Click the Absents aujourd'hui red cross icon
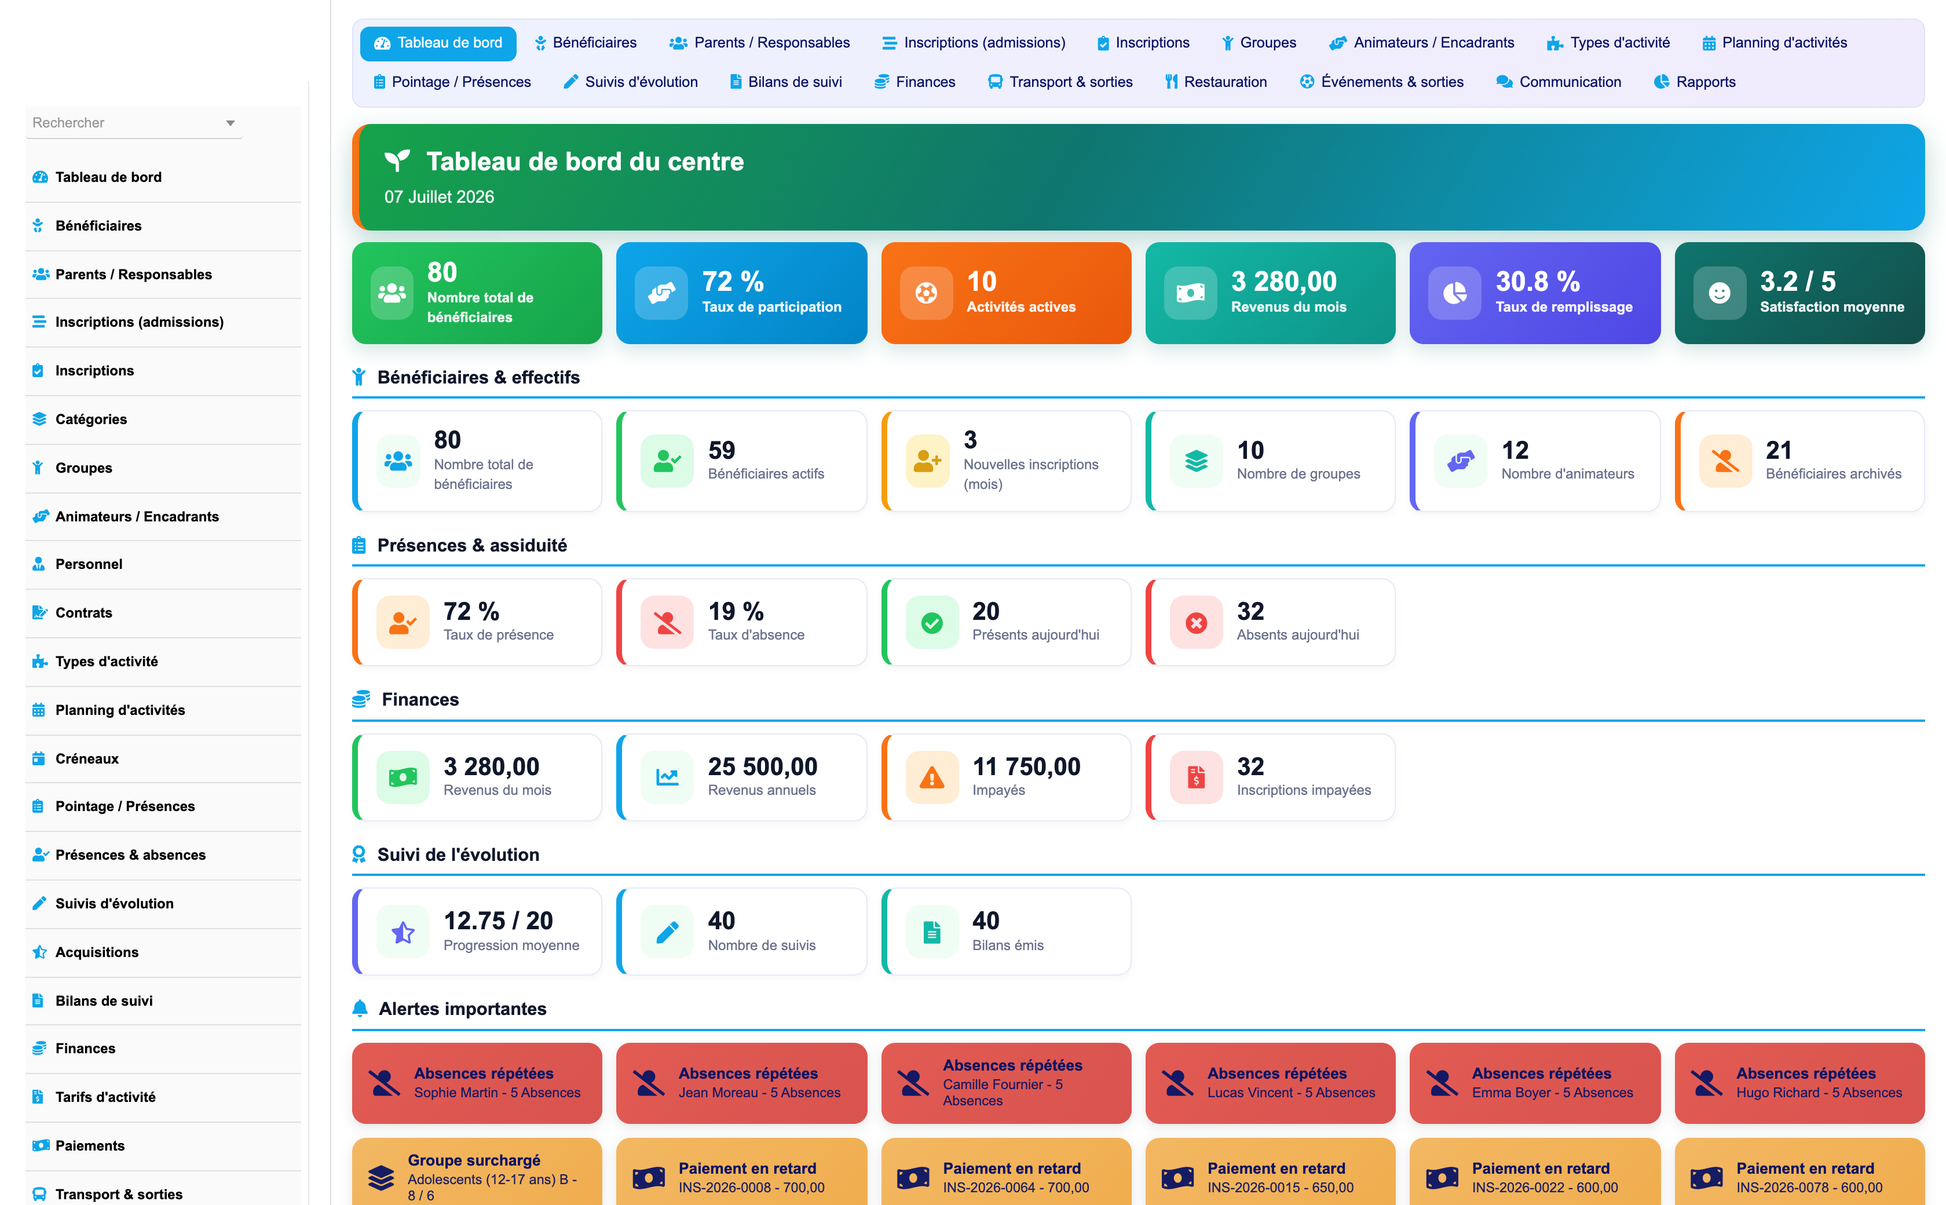This screenshot has width=1946, height=1205. point(1196,623)
